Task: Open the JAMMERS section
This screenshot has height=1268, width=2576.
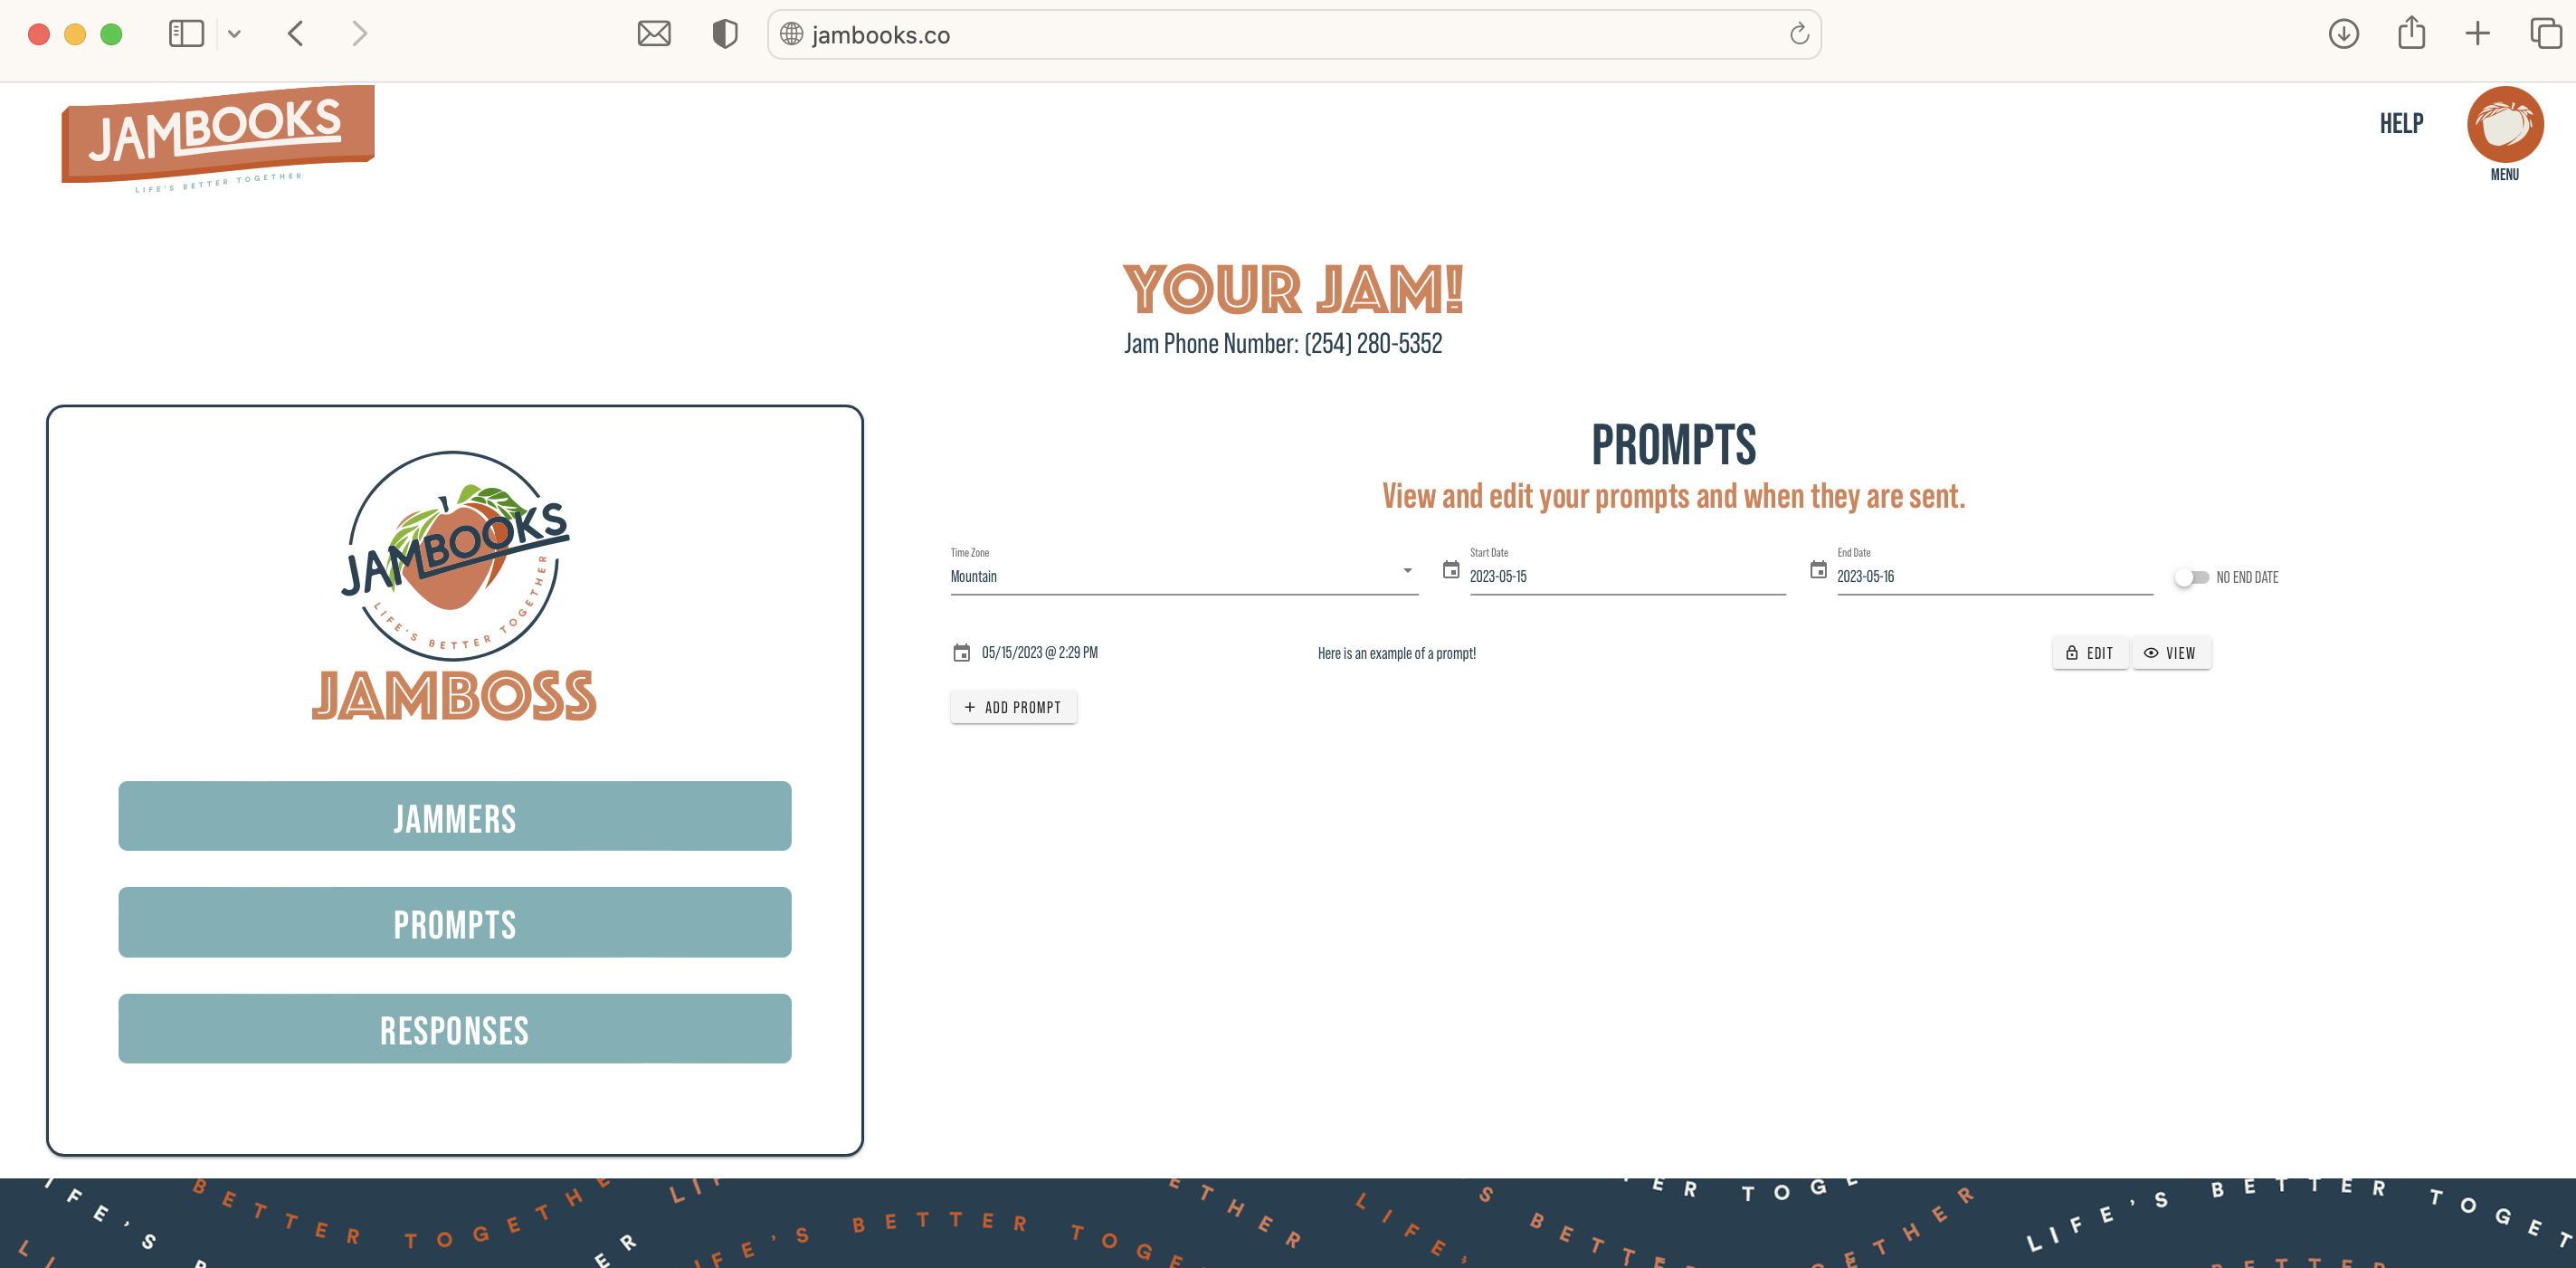Action: coord(455,816)
